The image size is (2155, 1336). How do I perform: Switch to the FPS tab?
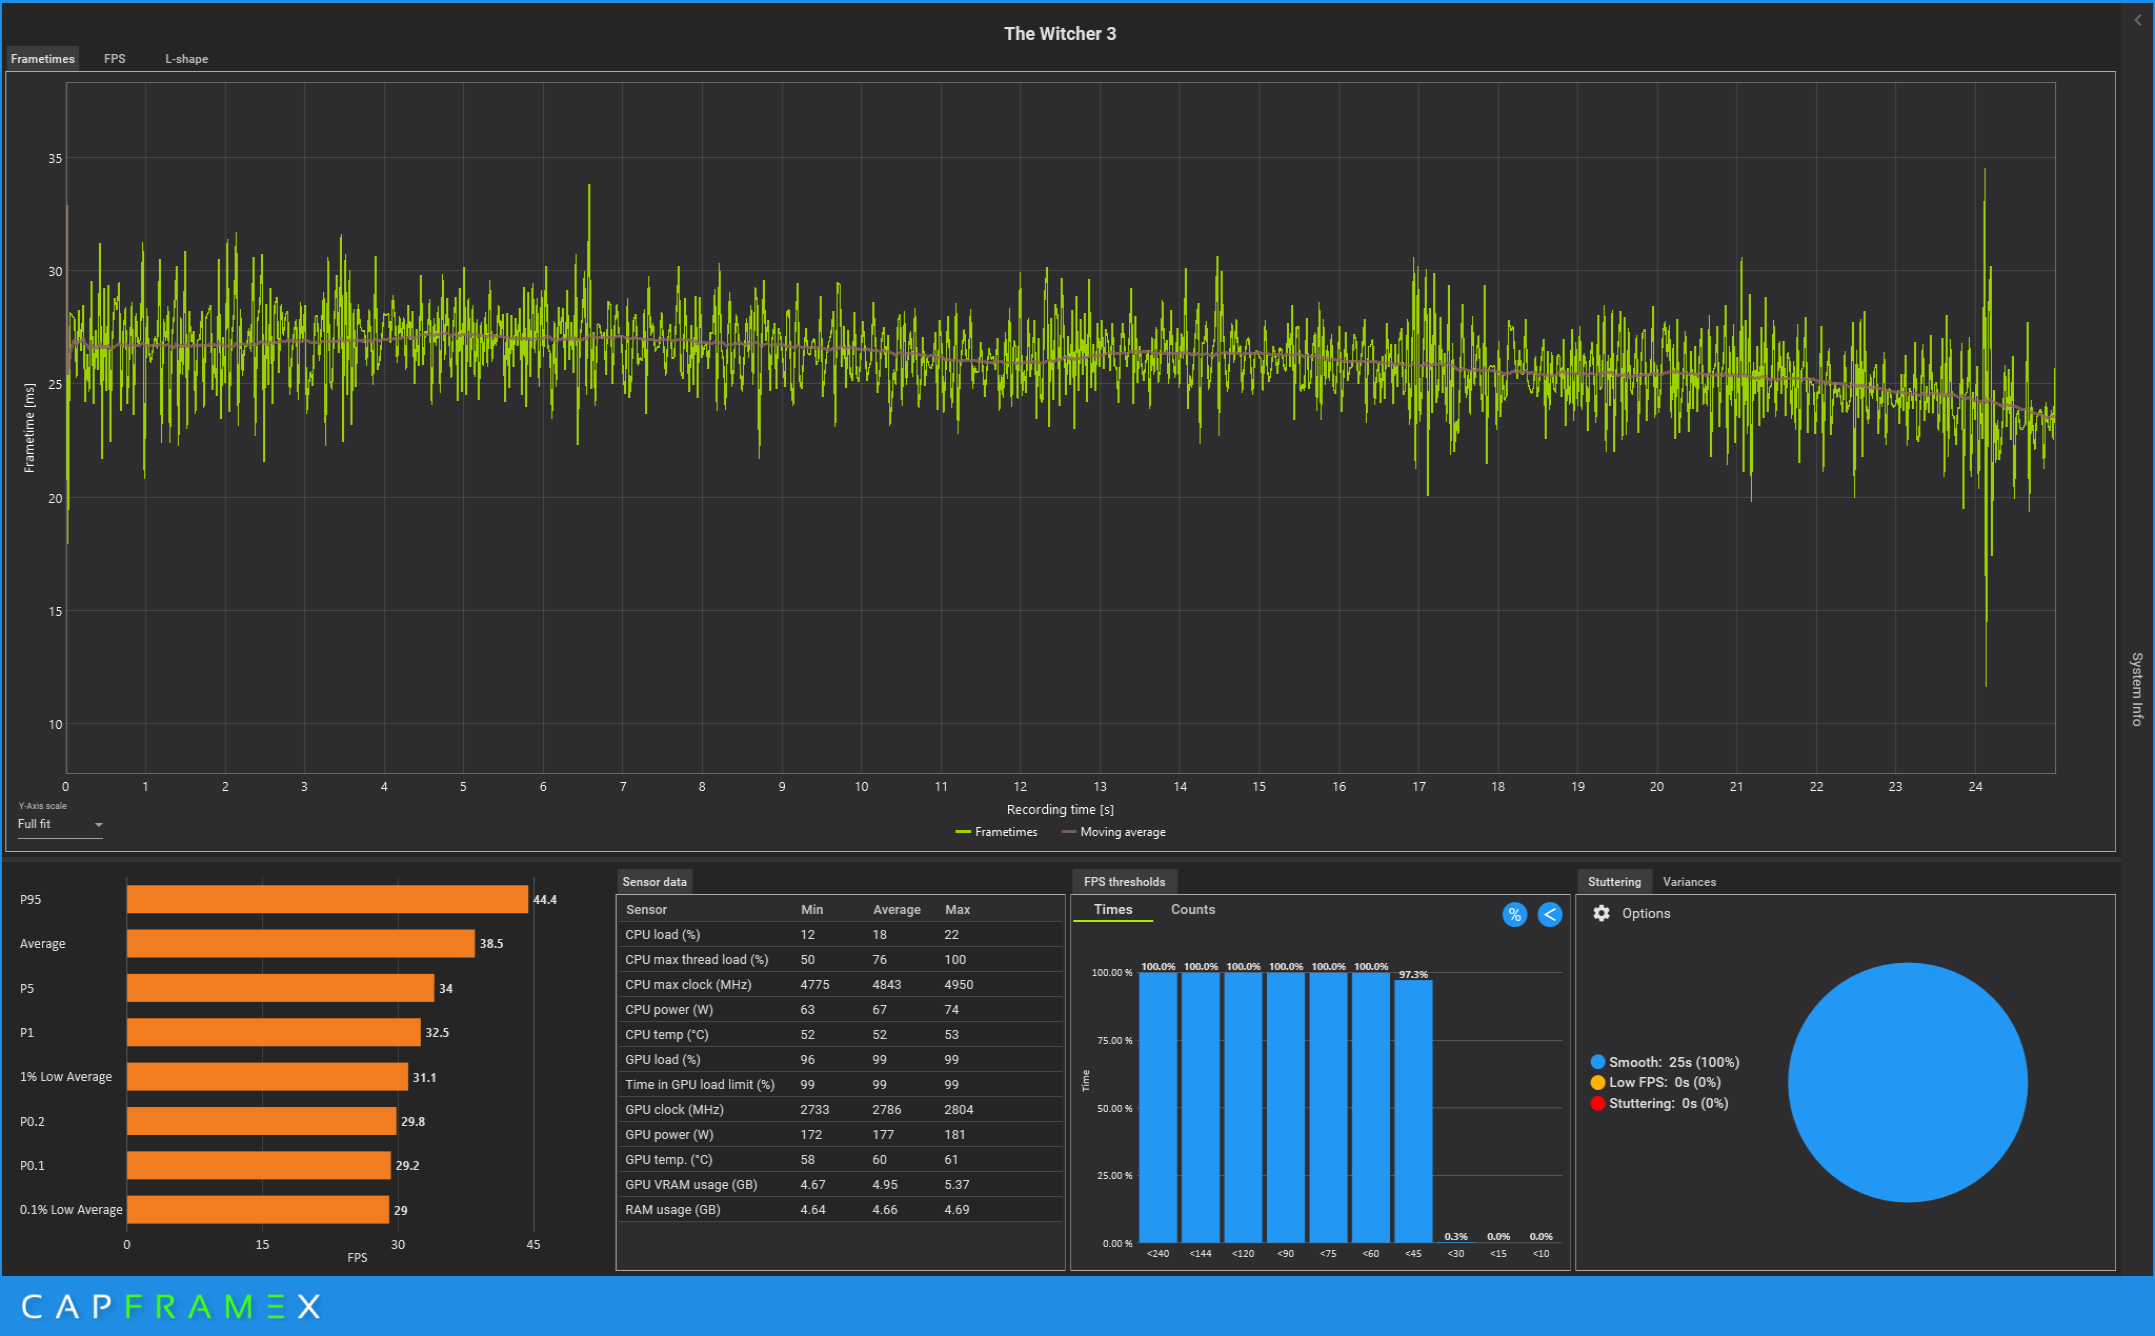[115, 59]
